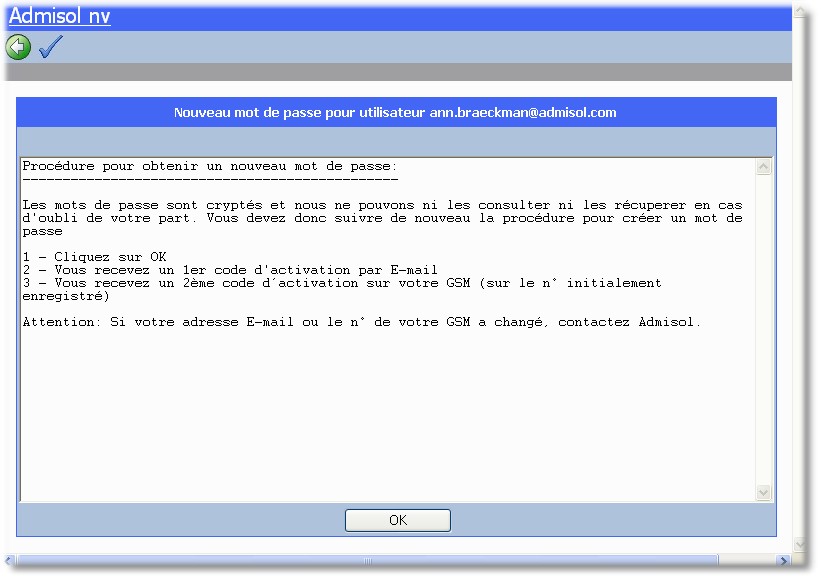Click the horizontal scrollbar right arrow
822x581 pixels.
[x=783, y=561]
